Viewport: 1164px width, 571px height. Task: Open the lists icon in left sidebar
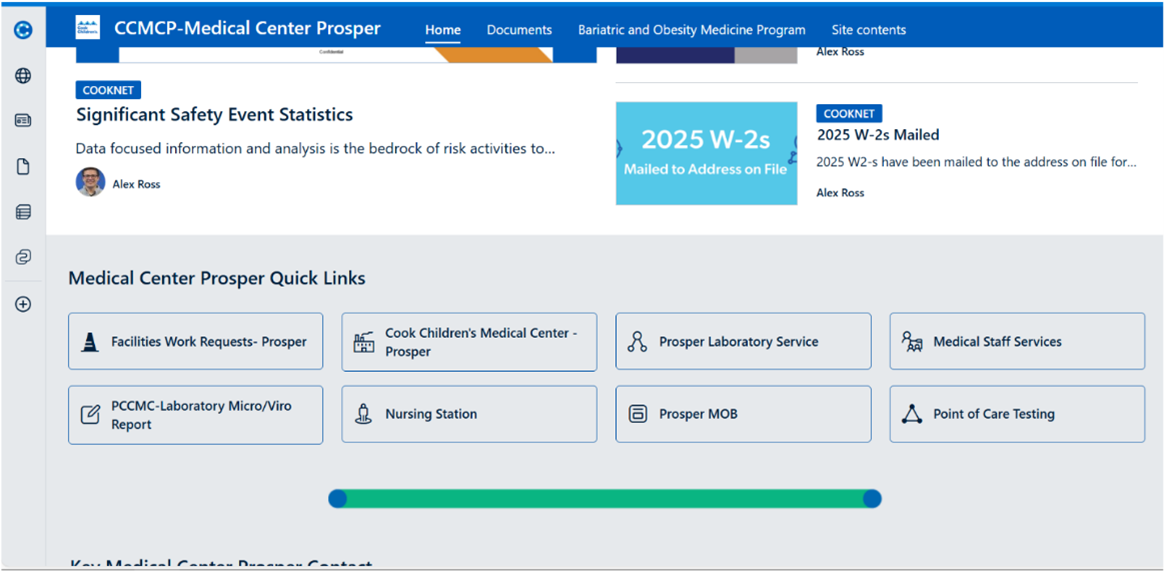pyautogui.click(x=24, y=212)
